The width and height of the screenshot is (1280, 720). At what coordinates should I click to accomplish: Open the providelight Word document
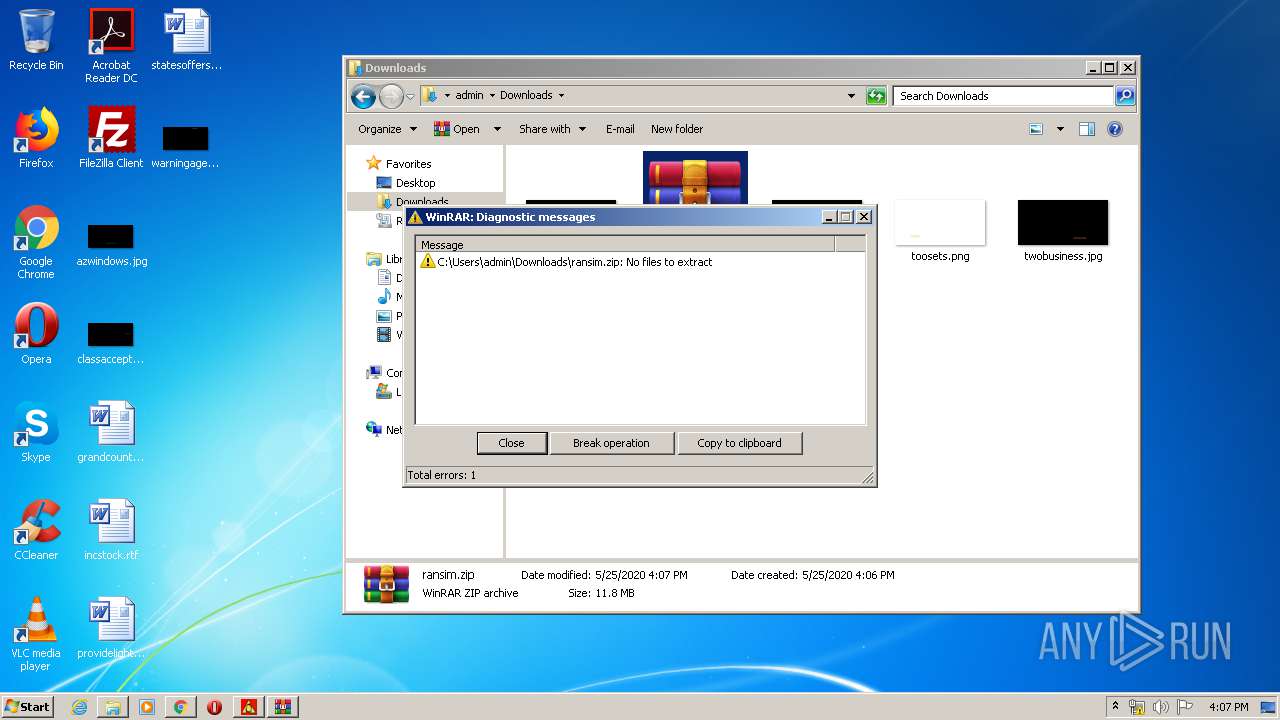(111, 628)
